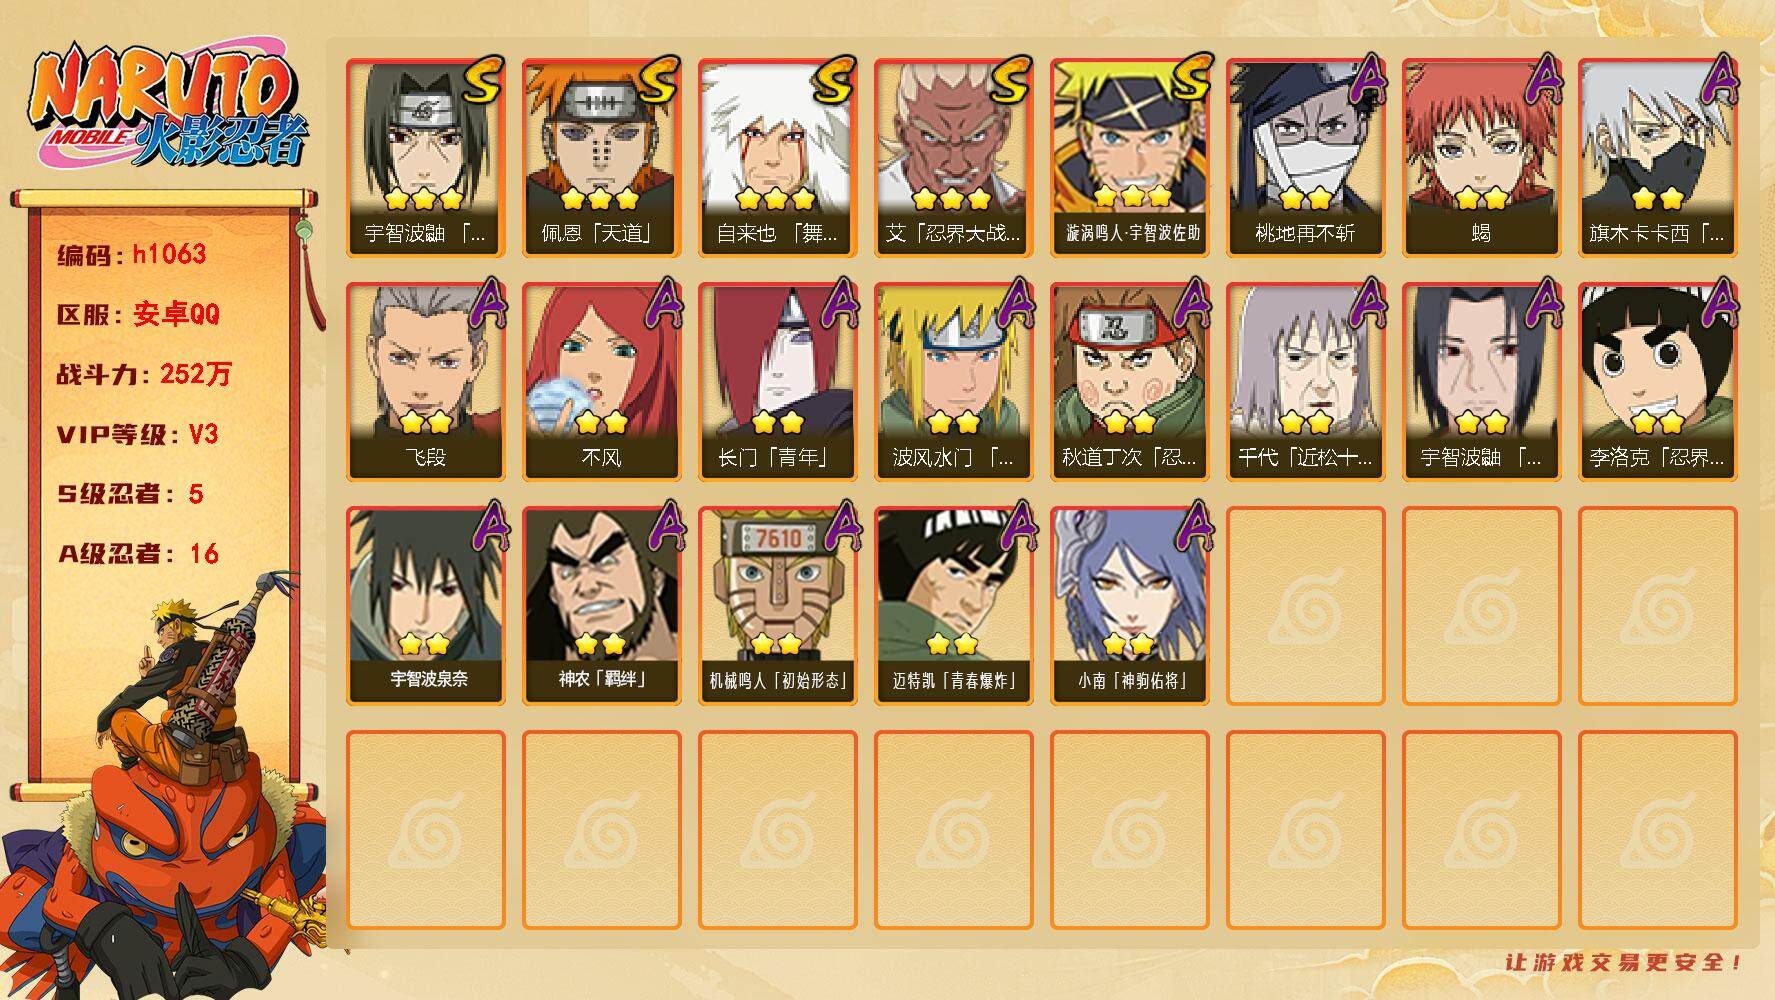Choose the 机械鸣人「初始形态」 card
Viewport: 1775px width, 1000px height.
[778, 606]
